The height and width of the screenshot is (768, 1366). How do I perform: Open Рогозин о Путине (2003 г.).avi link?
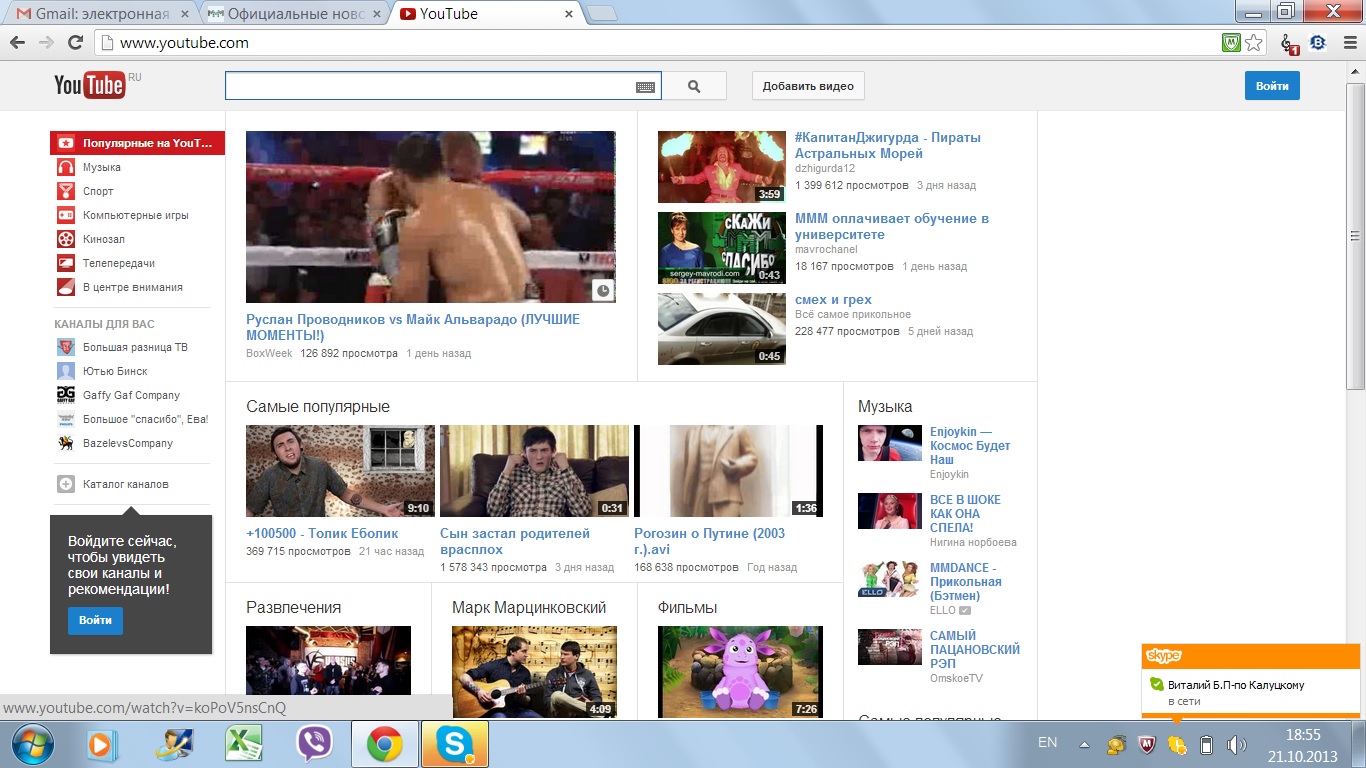tap(710, 541)
